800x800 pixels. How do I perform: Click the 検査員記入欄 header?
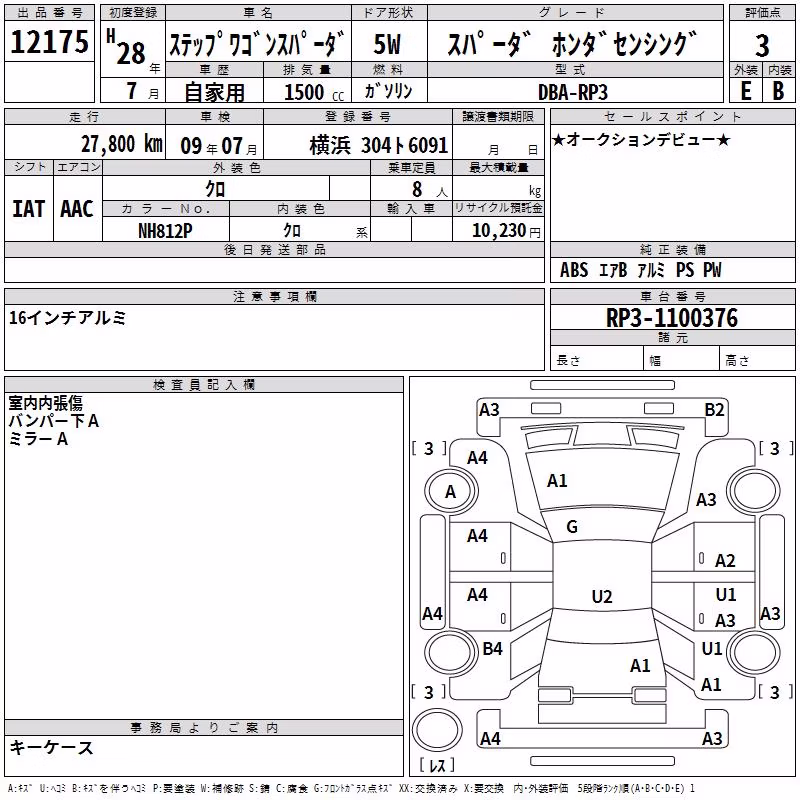[204, 385]
